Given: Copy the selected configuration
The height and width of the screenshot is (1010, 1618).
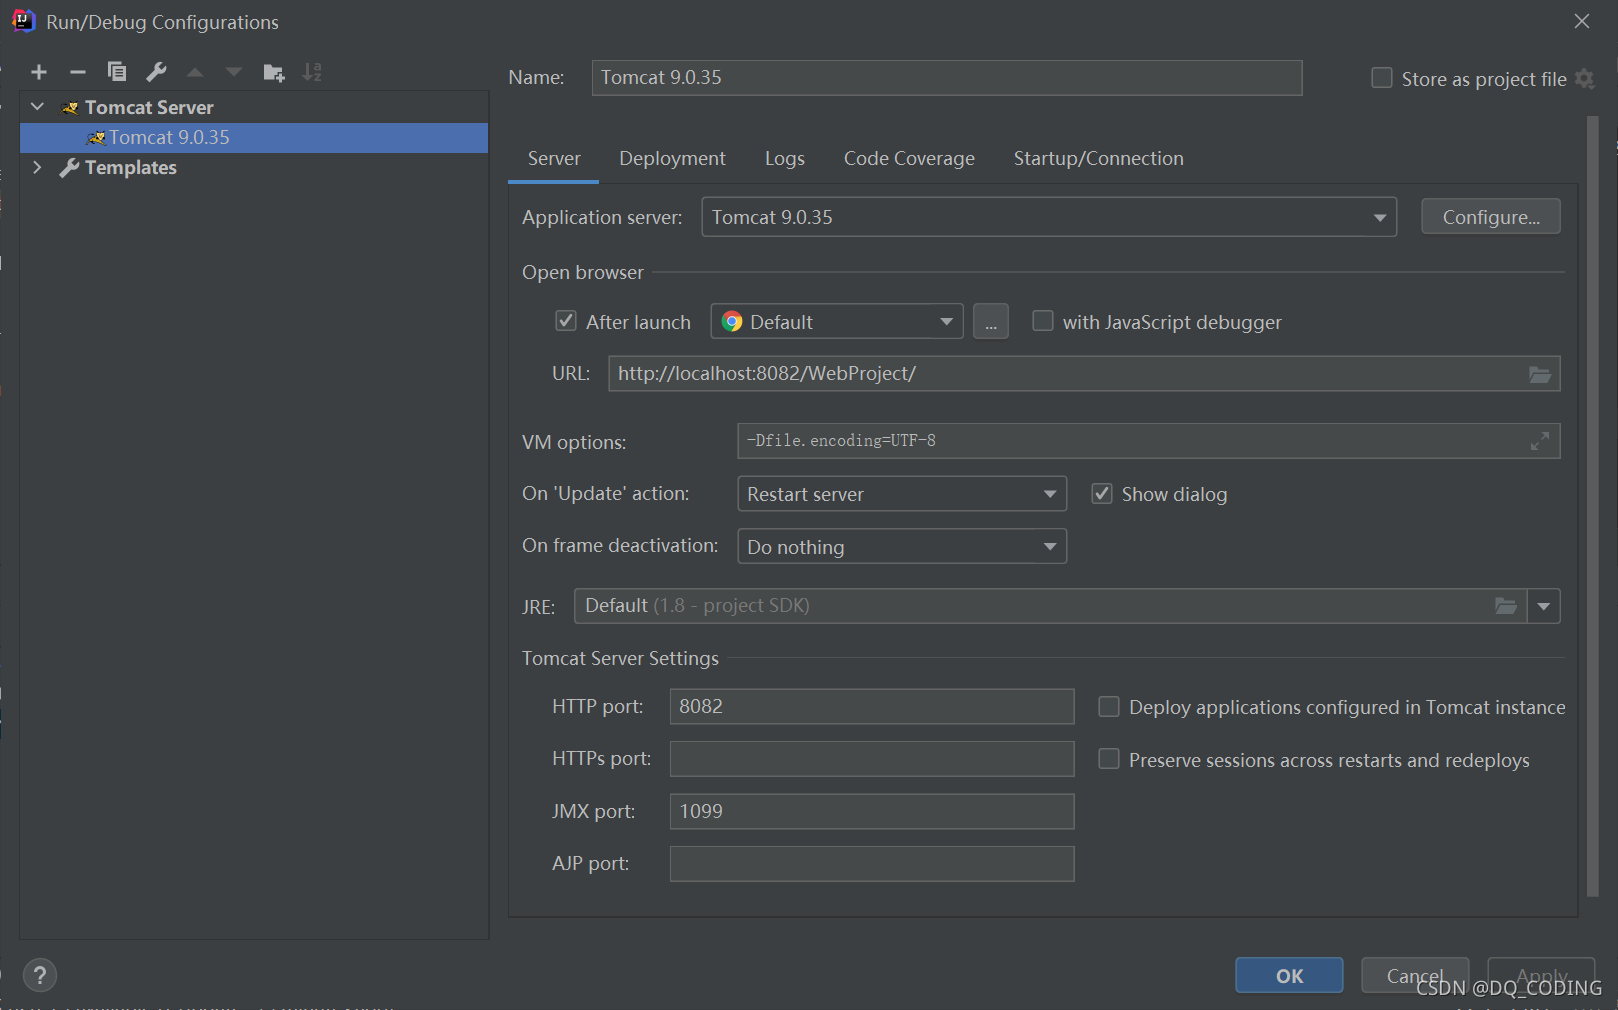Looking at the screenshot, I should [117, 72].
